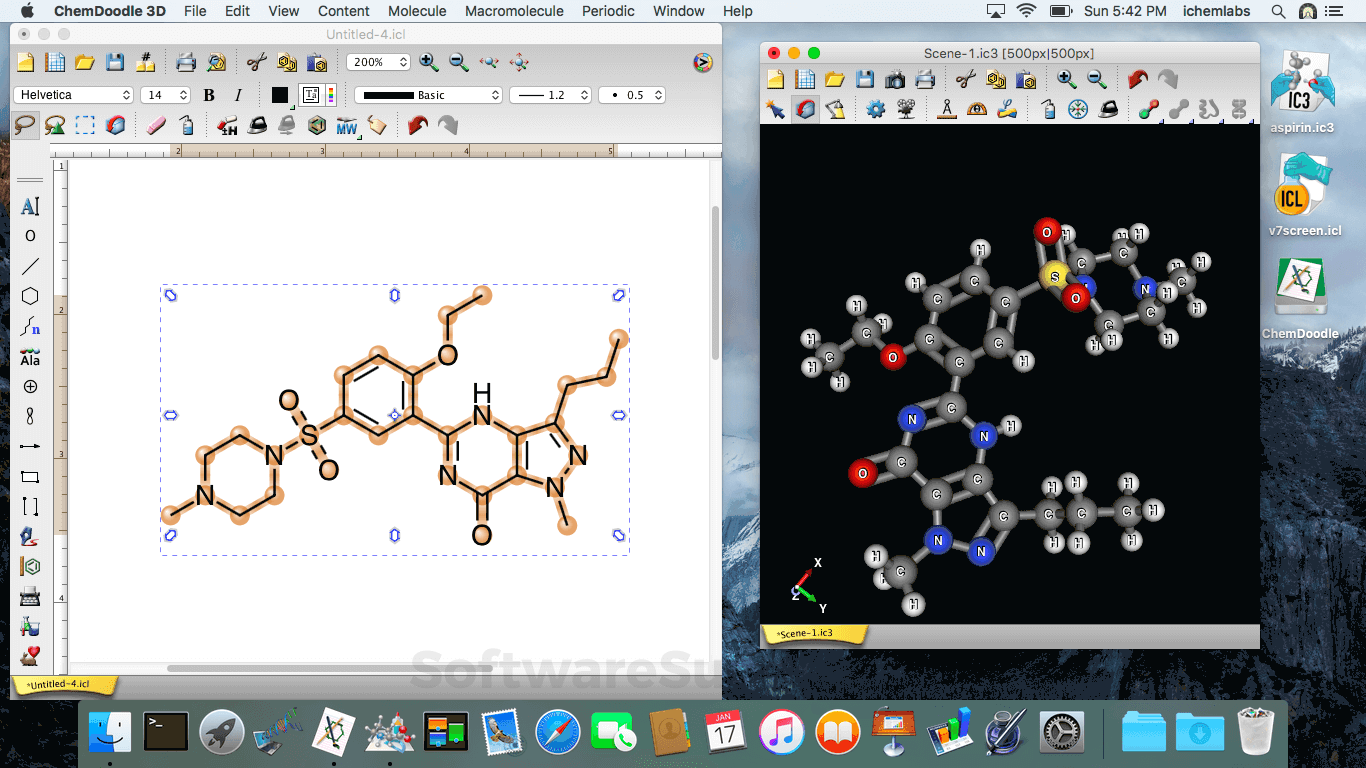Click the undo arrow in 2D toolbar
1366x768 pixels.
click(417, 125)
